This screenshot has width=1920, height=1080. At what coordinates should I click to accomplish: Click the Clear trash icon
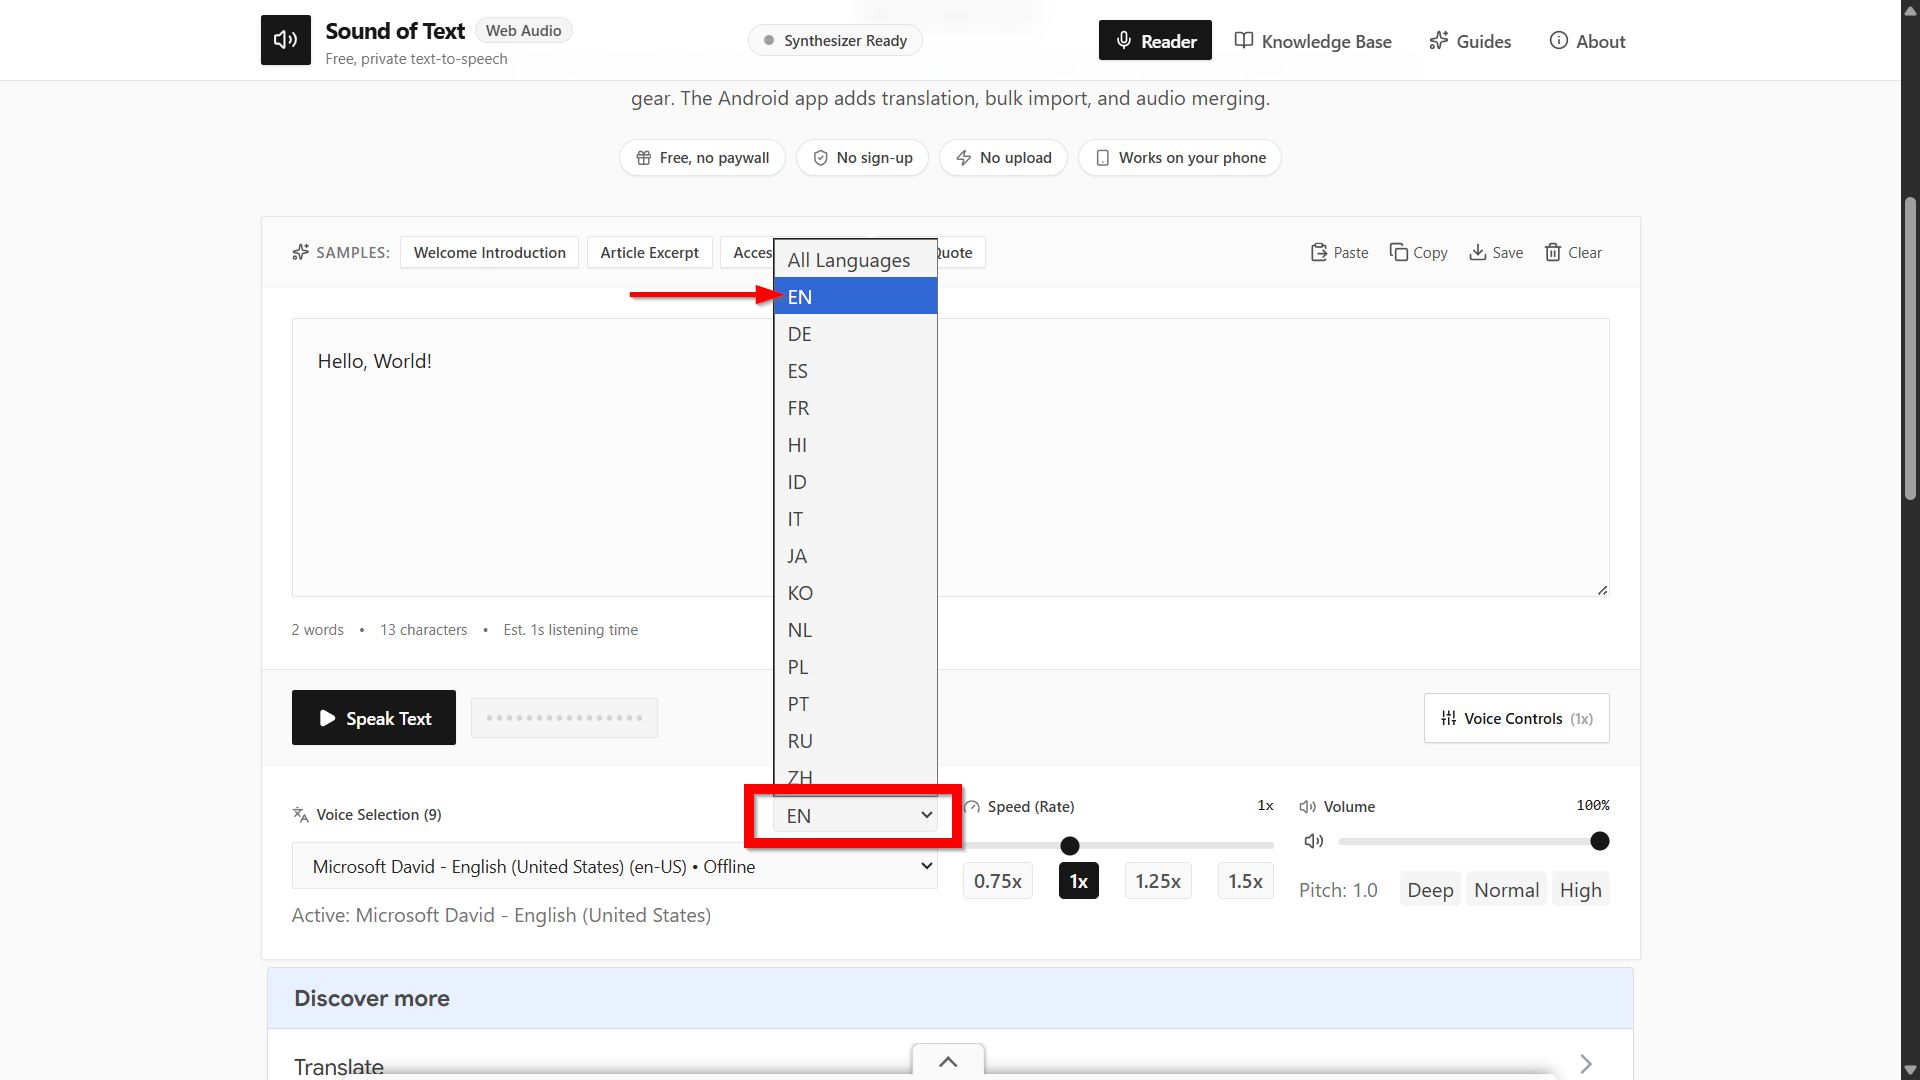(x=1553, y=253)
